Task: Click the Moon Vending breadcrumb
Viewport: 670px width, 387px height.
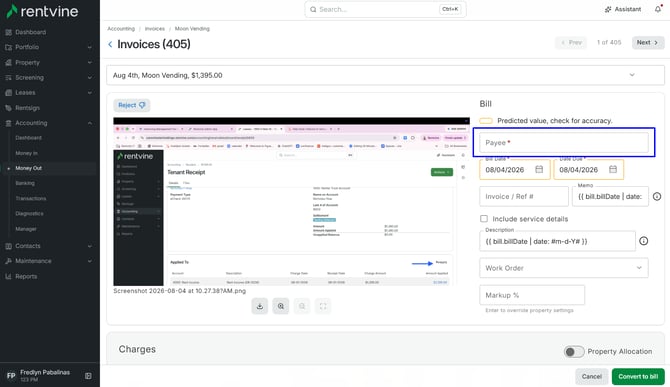Action: click(x=192, y=29)
